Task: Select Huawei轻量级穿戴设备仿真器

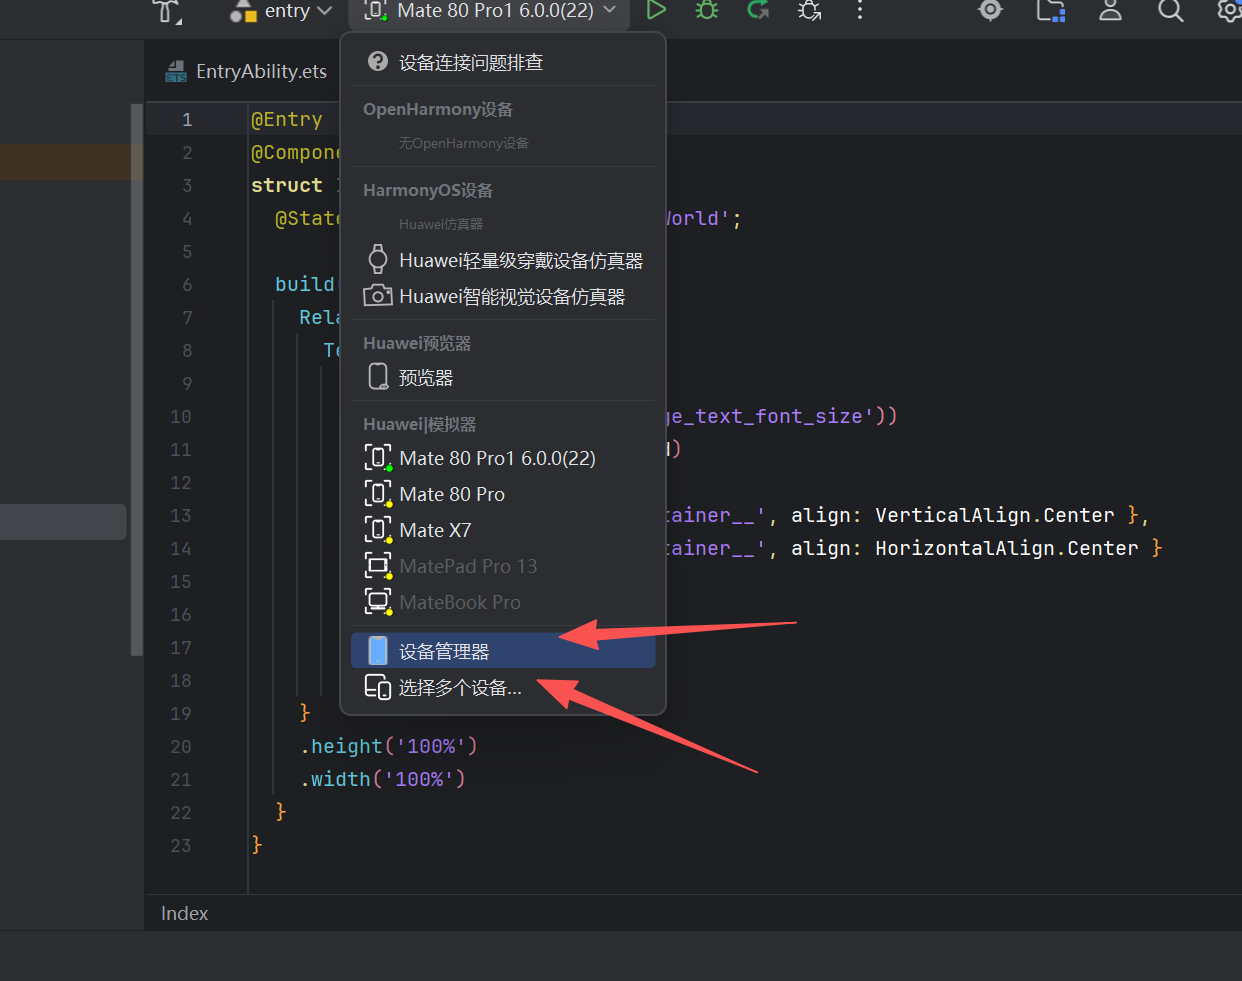Action: 503,260
